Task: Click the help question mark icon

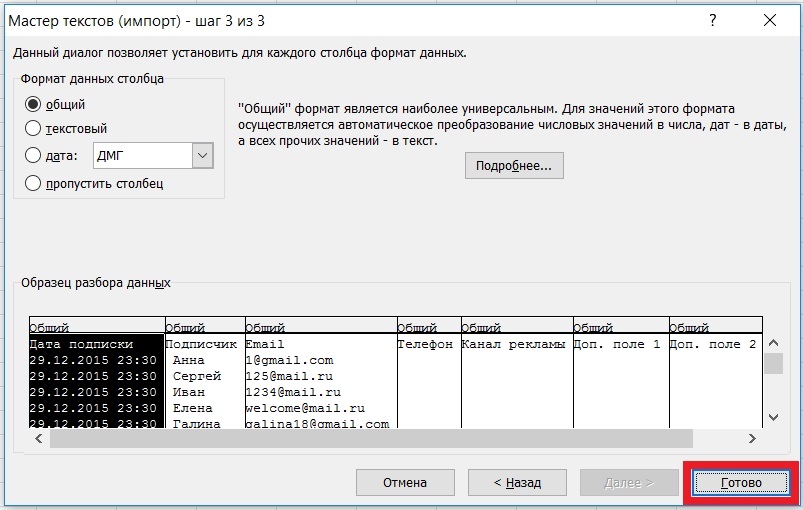Action: (713, 20)
